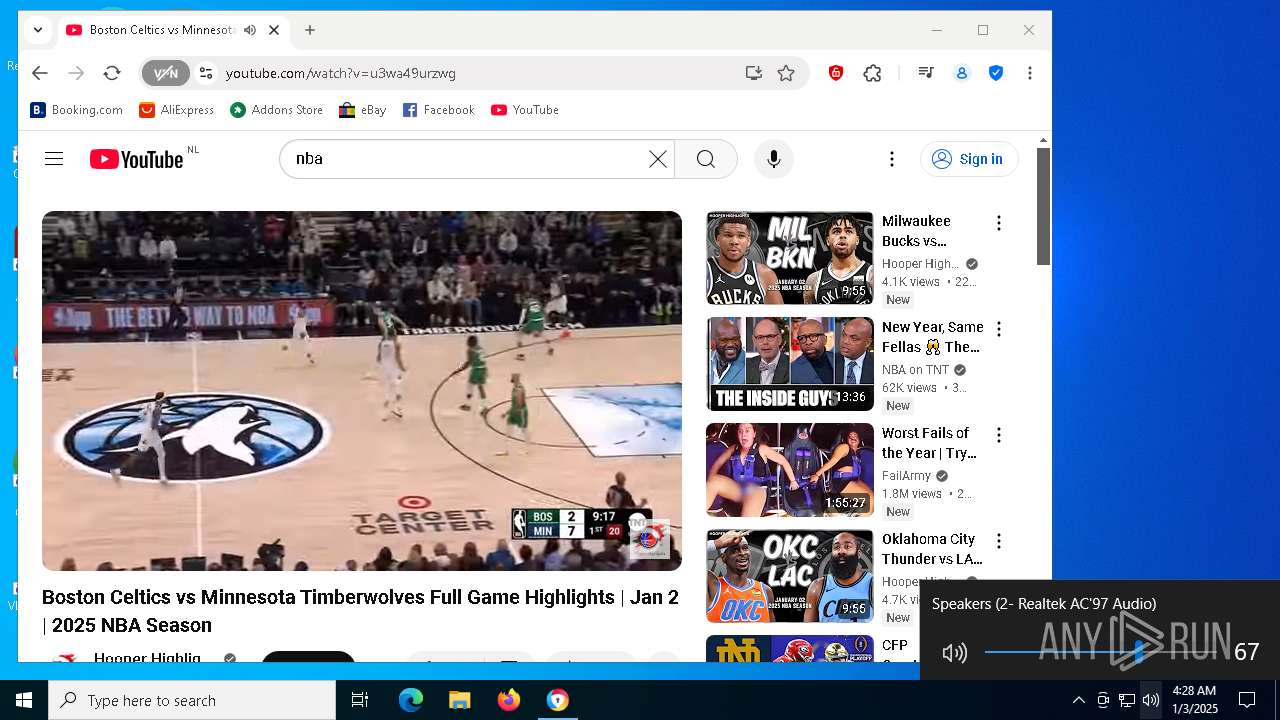The height and width of the screenshot is (720, 1280).
Task: Open the YouTube bookmark
Action: (525, 110)
